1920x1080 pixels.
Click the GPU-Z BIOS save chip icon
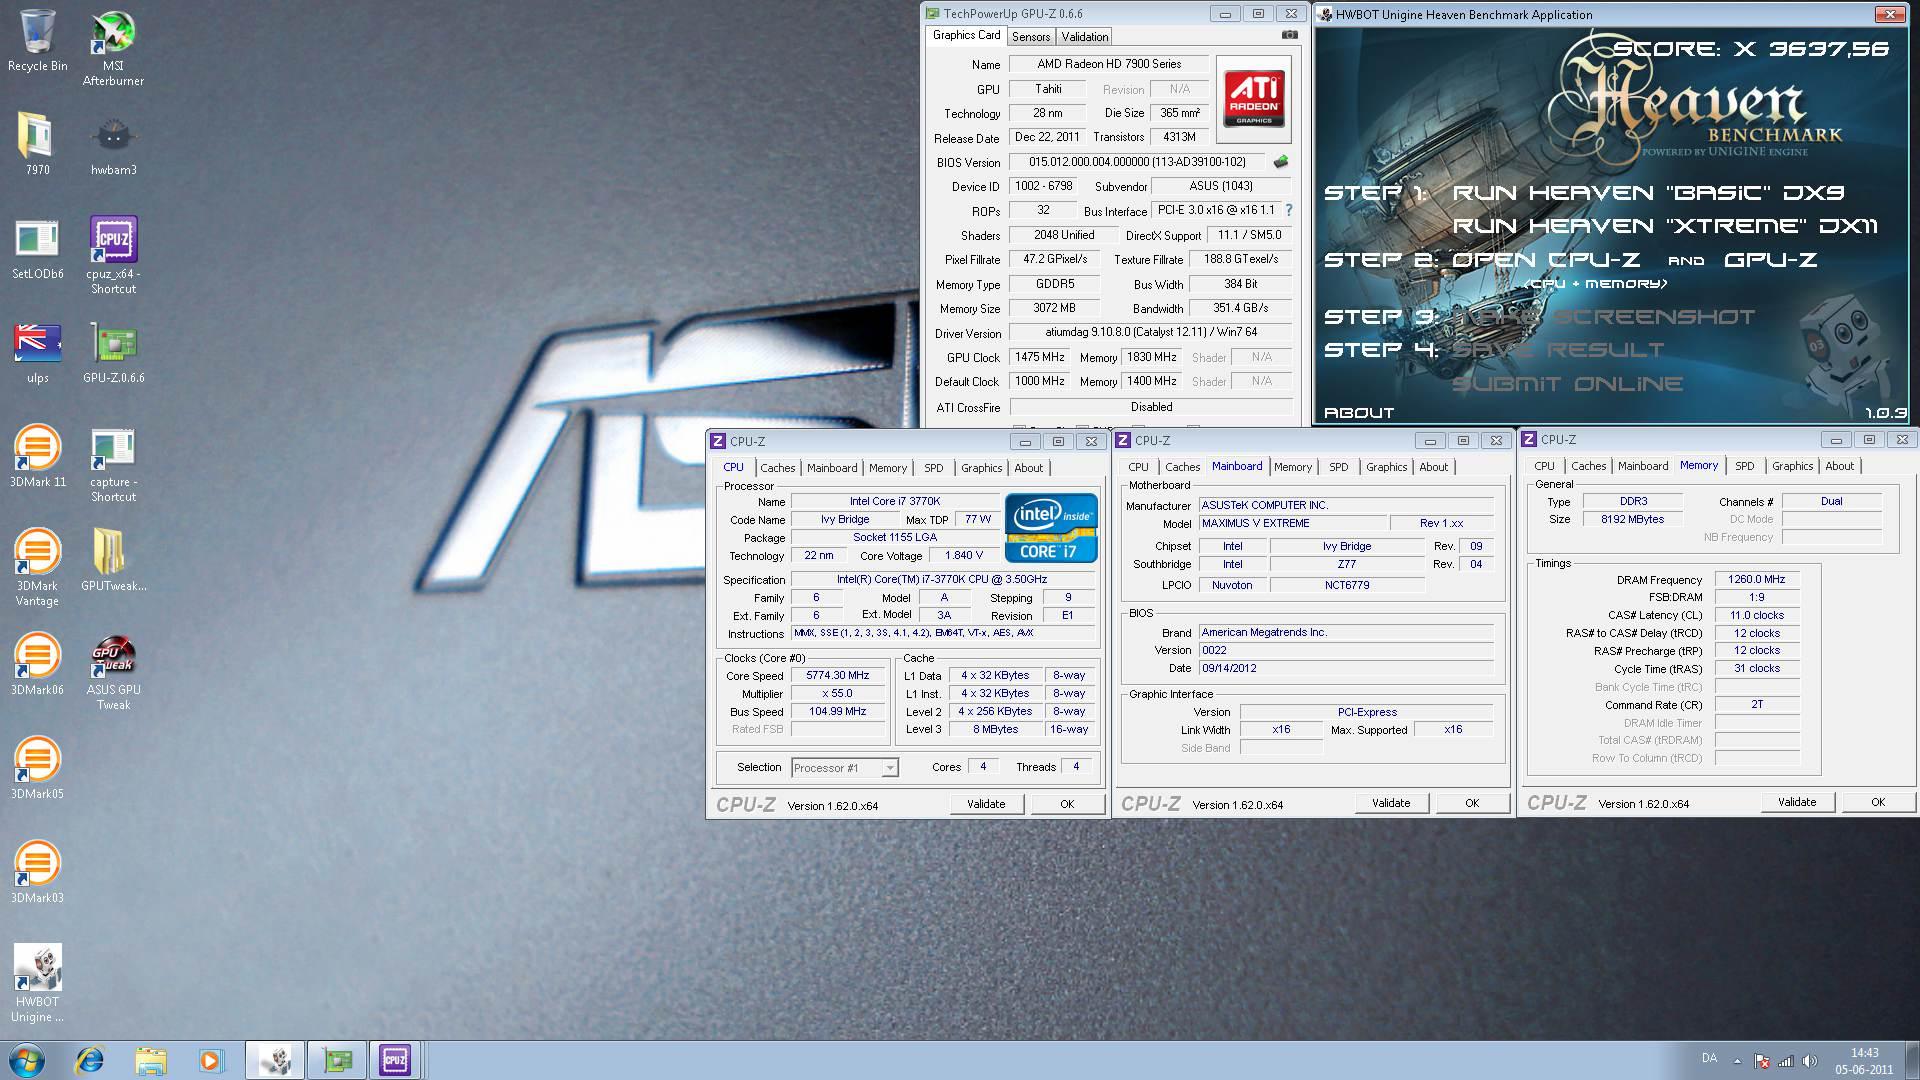[1280, 161]
